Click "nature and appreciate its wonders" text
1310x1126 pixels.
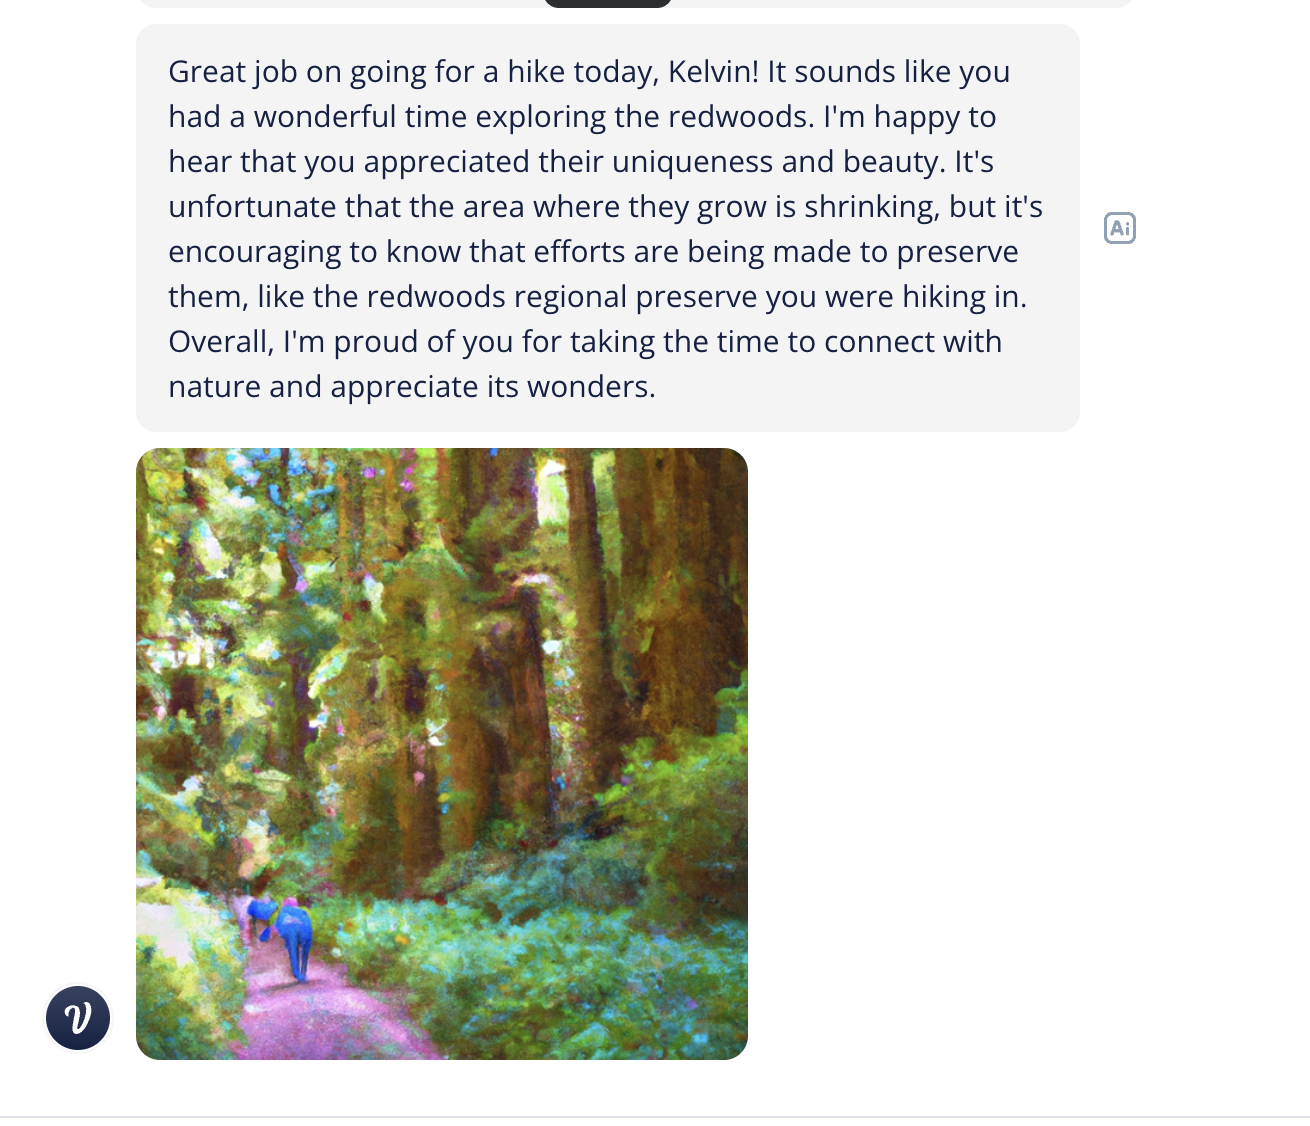411,387
